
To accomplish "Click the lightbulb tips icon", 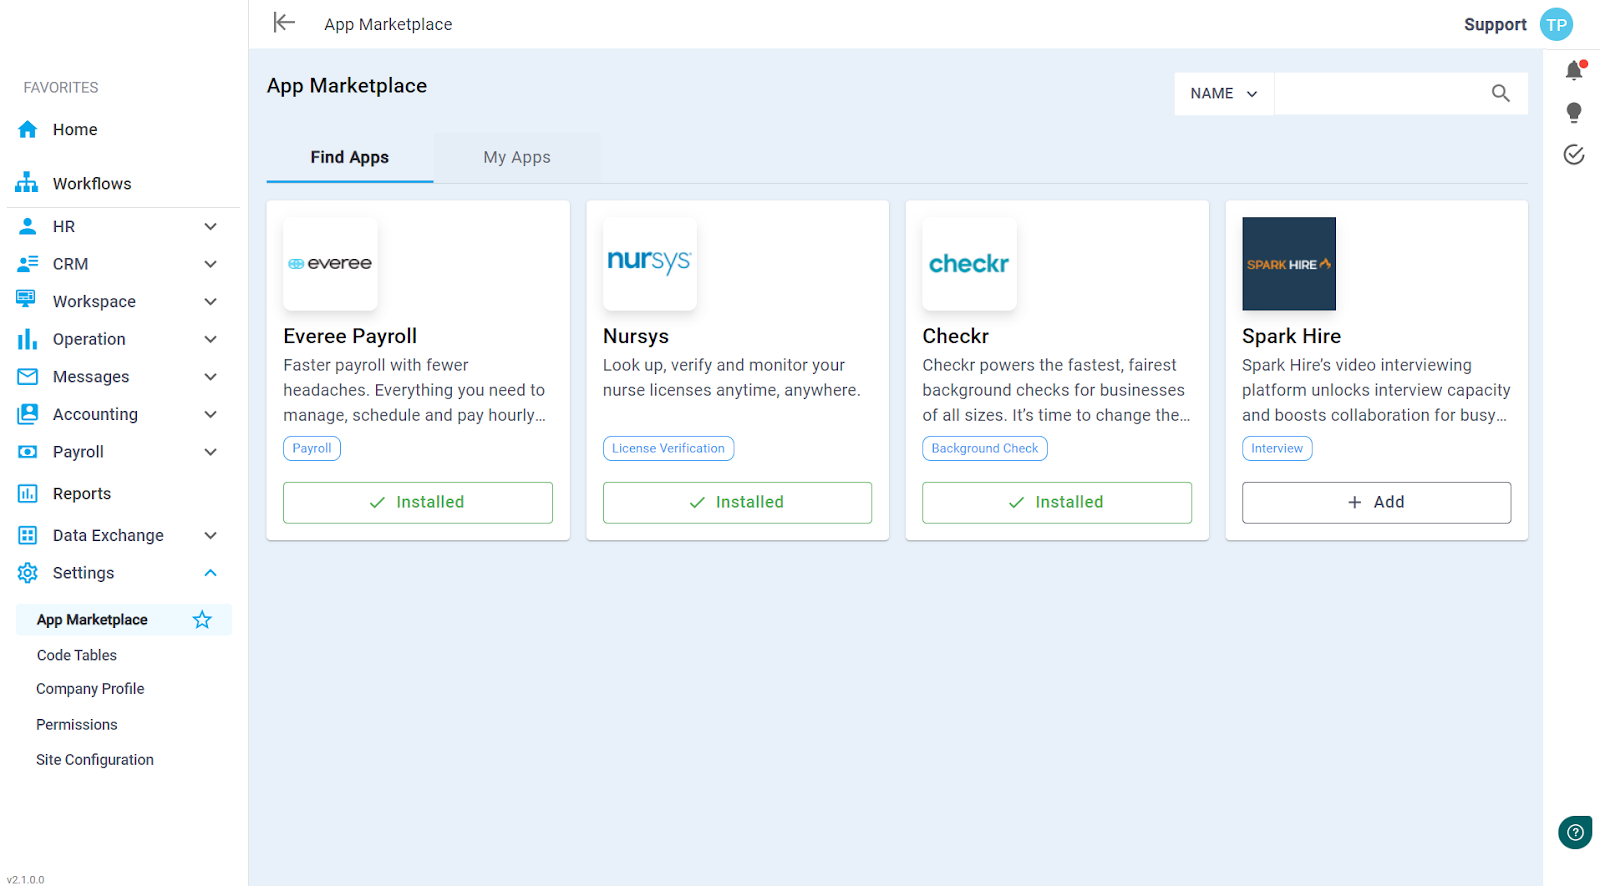I will tap(1574, 112).
